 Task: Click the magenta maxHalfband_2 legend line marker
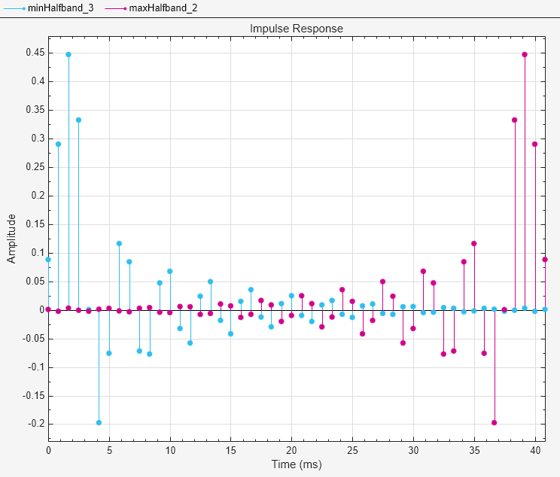pos(115,8)
